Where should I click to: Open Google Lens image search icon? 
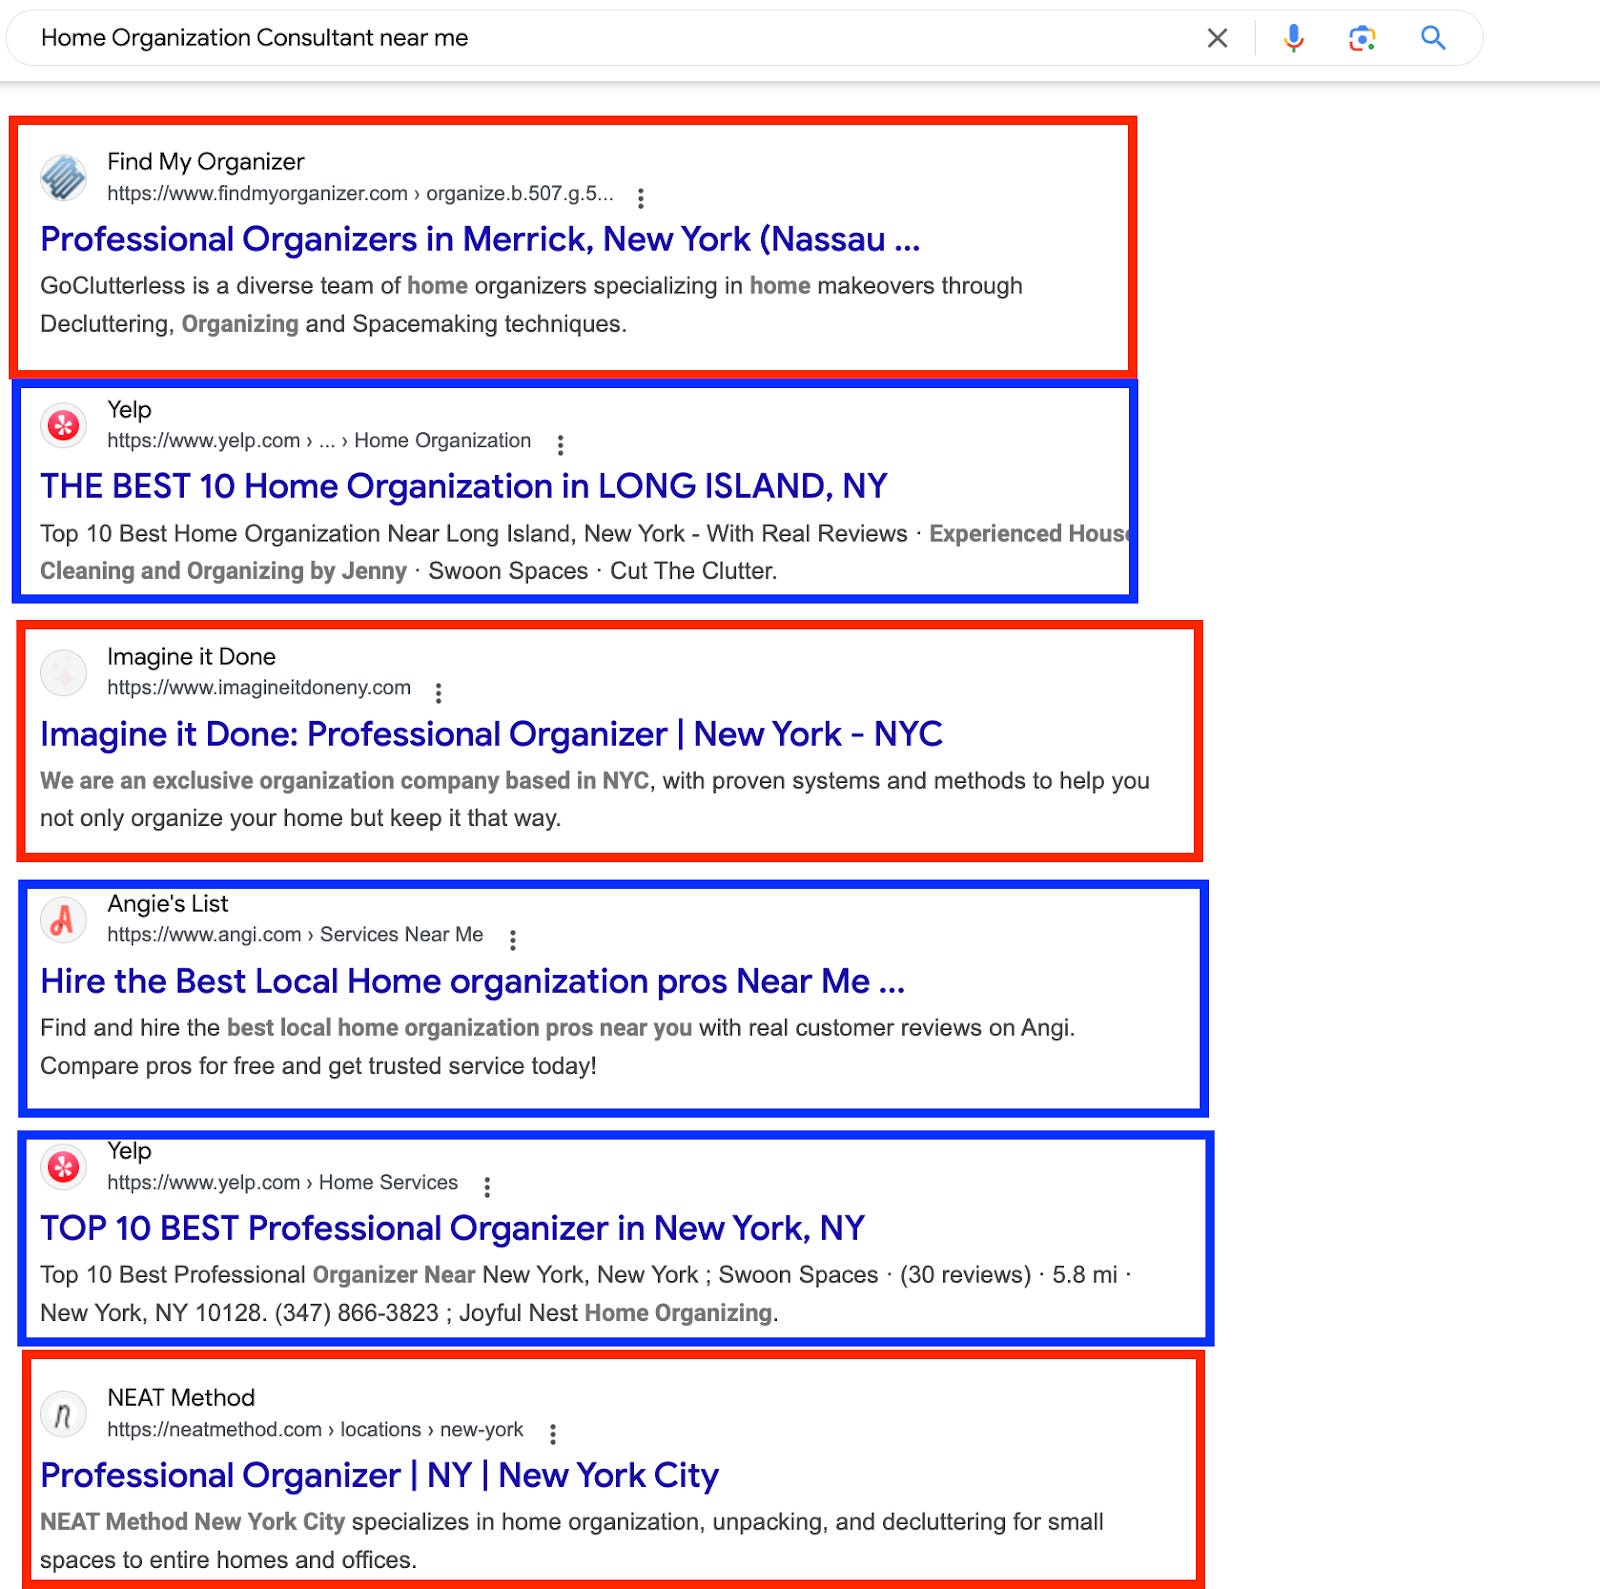click(x=1362, y=38)
